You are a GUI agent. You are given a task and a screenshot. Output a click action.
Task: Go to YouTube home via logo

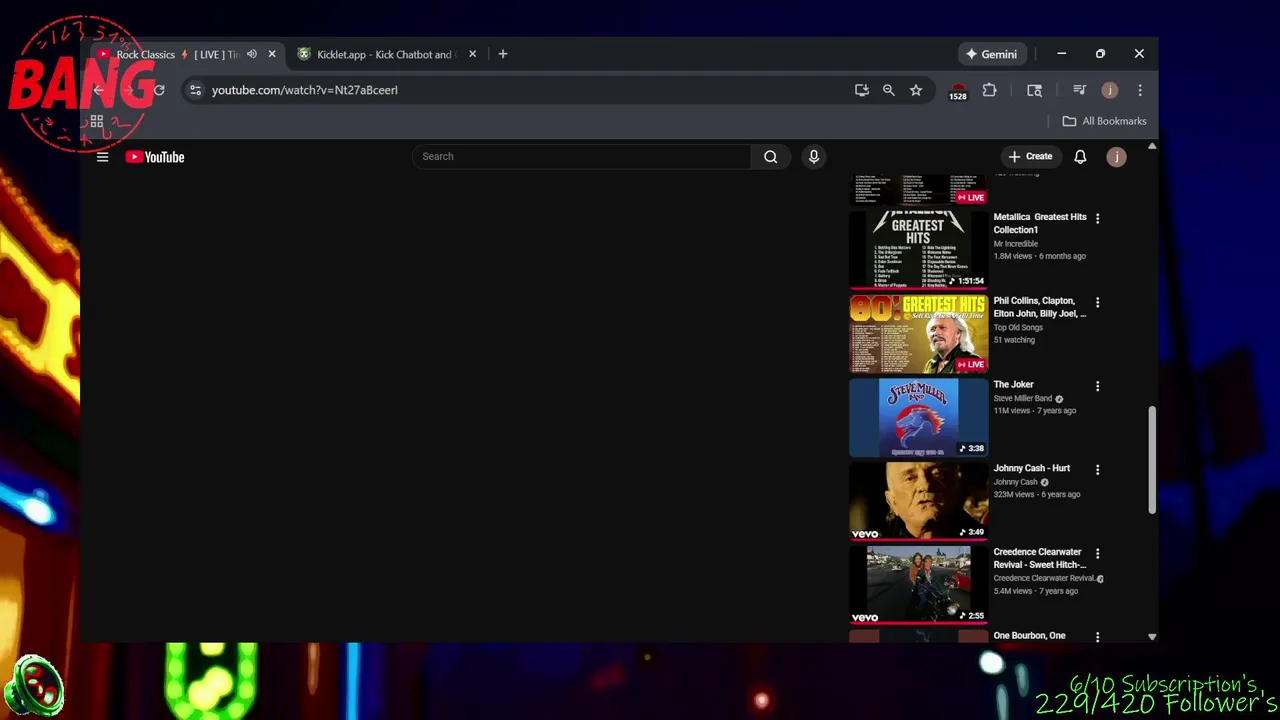(155, 157)
